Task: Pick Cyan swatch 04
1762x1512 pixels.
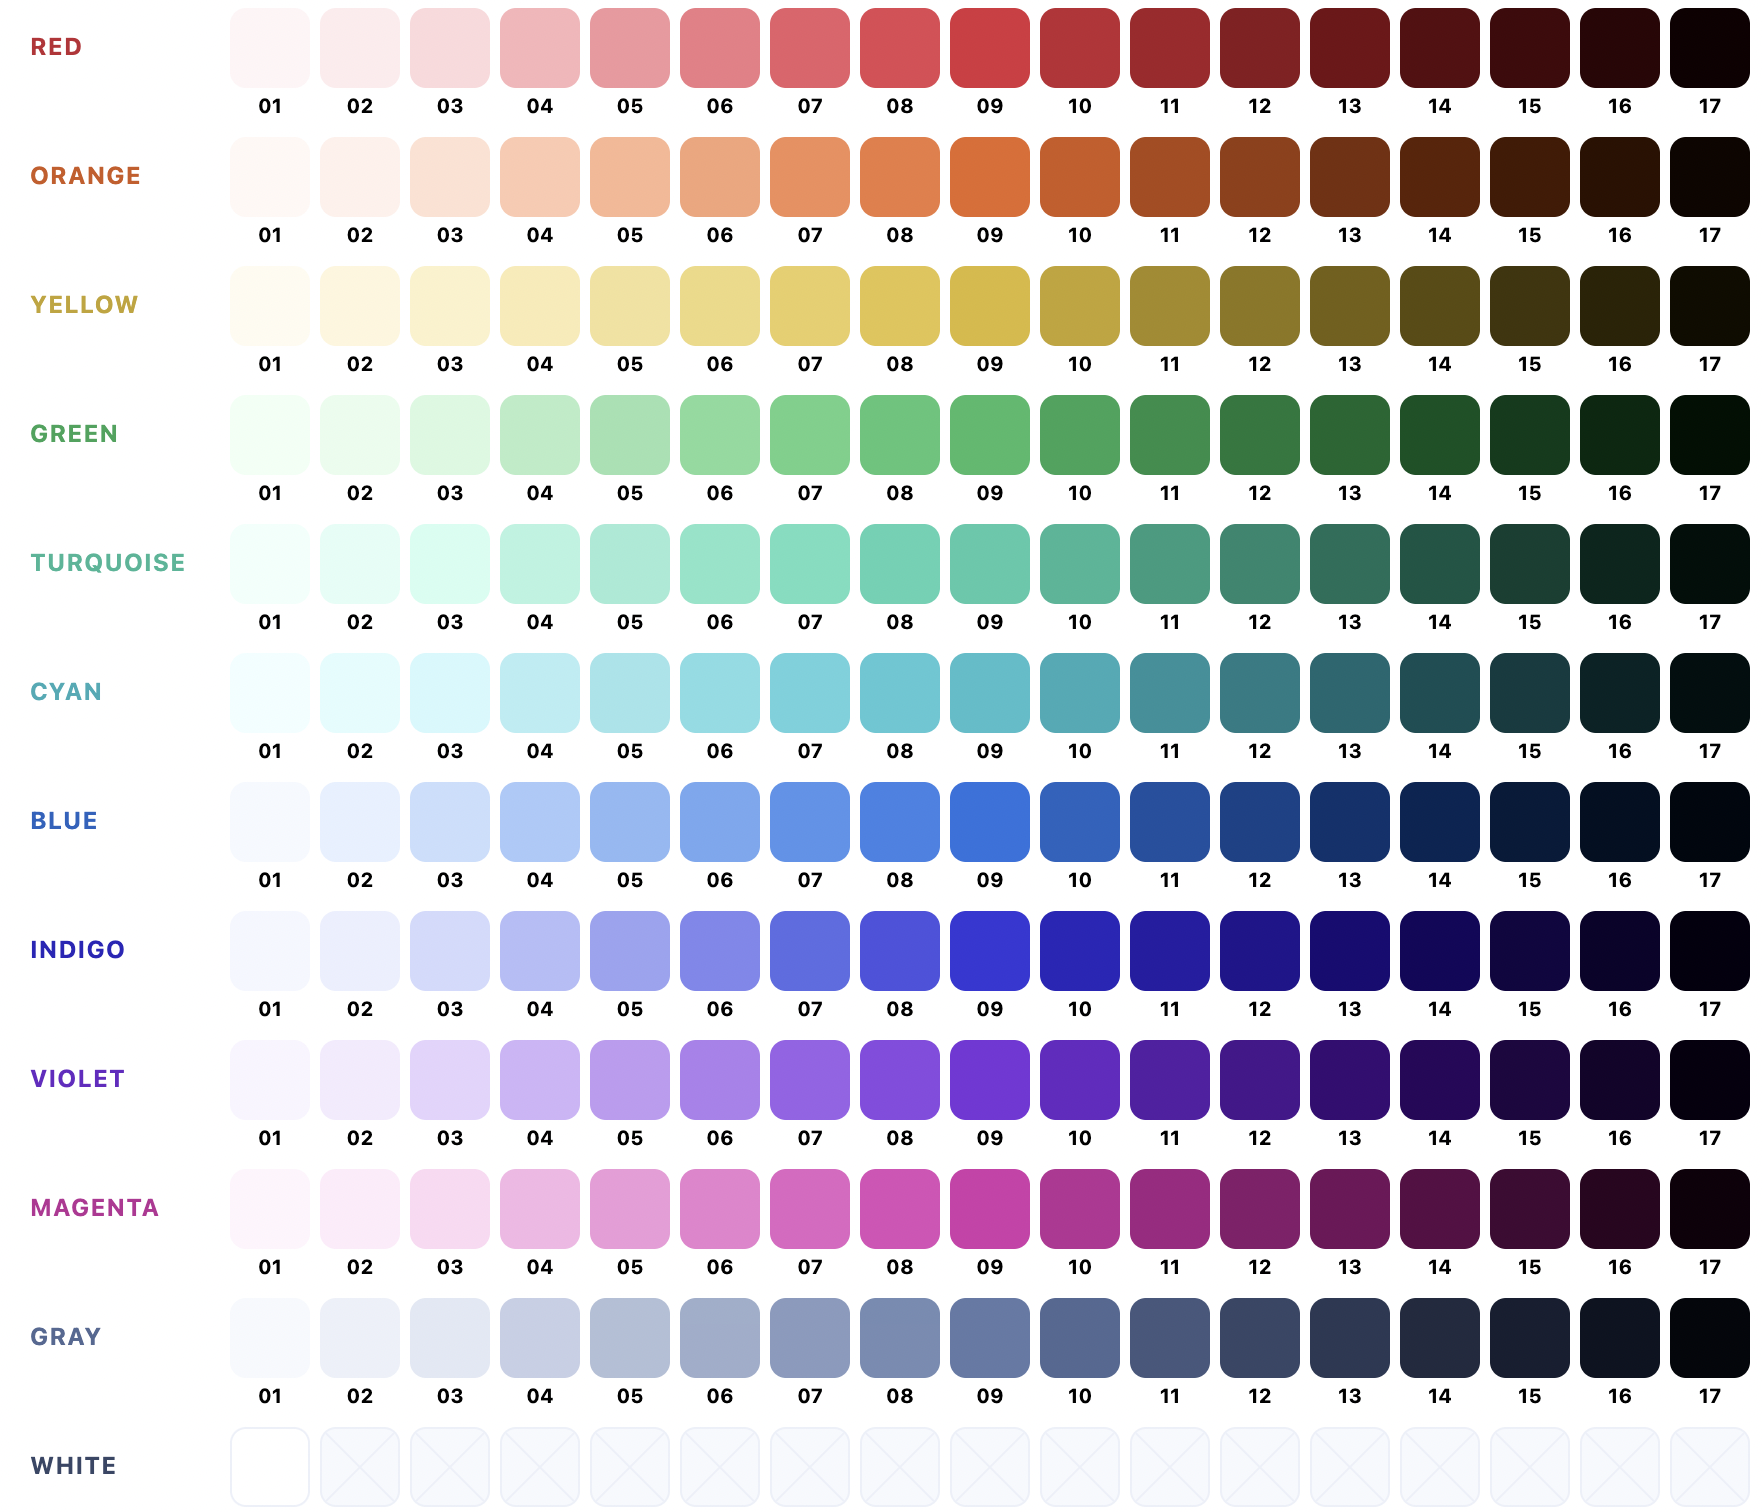Action: [540, 693]
